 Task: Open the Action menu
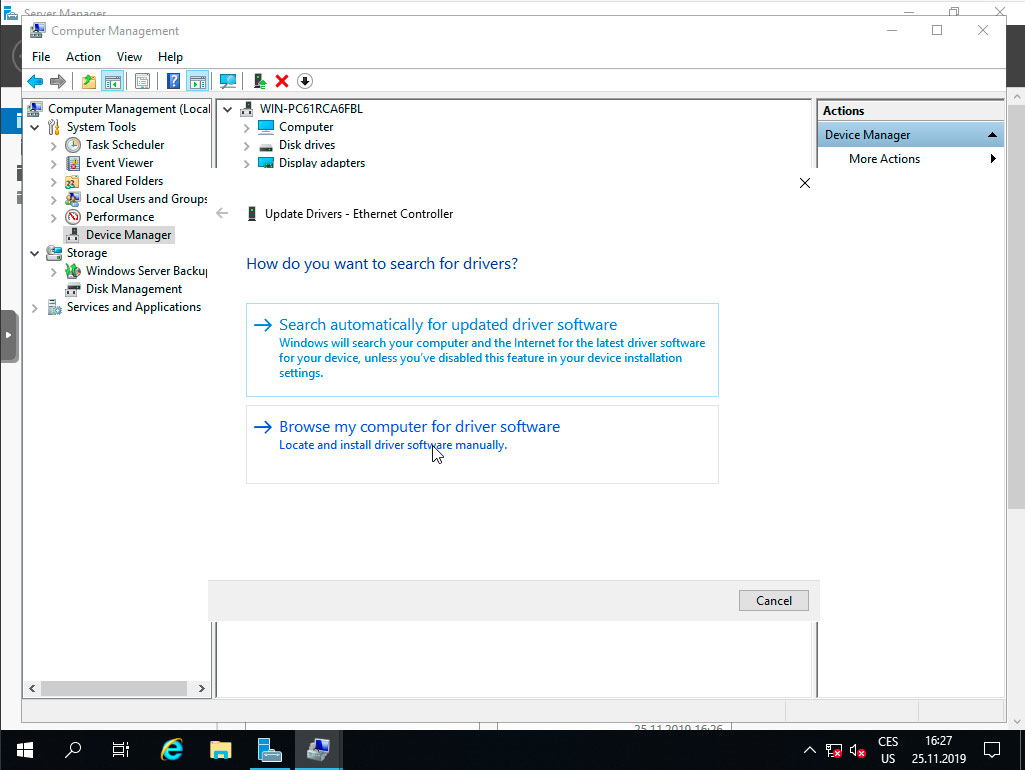point(83,57)
